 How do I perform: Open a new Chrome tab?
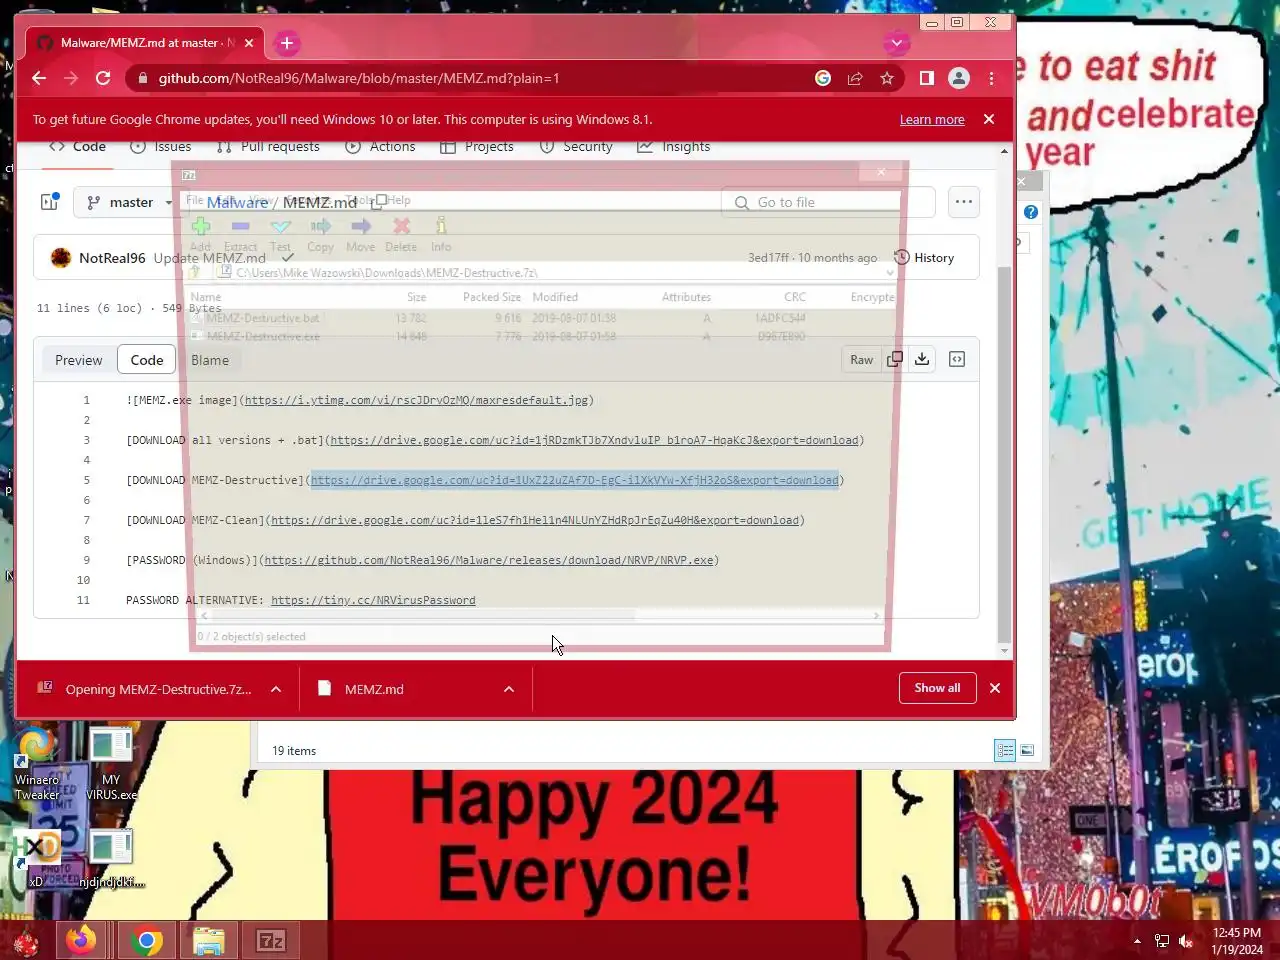[x=287, y=43]
